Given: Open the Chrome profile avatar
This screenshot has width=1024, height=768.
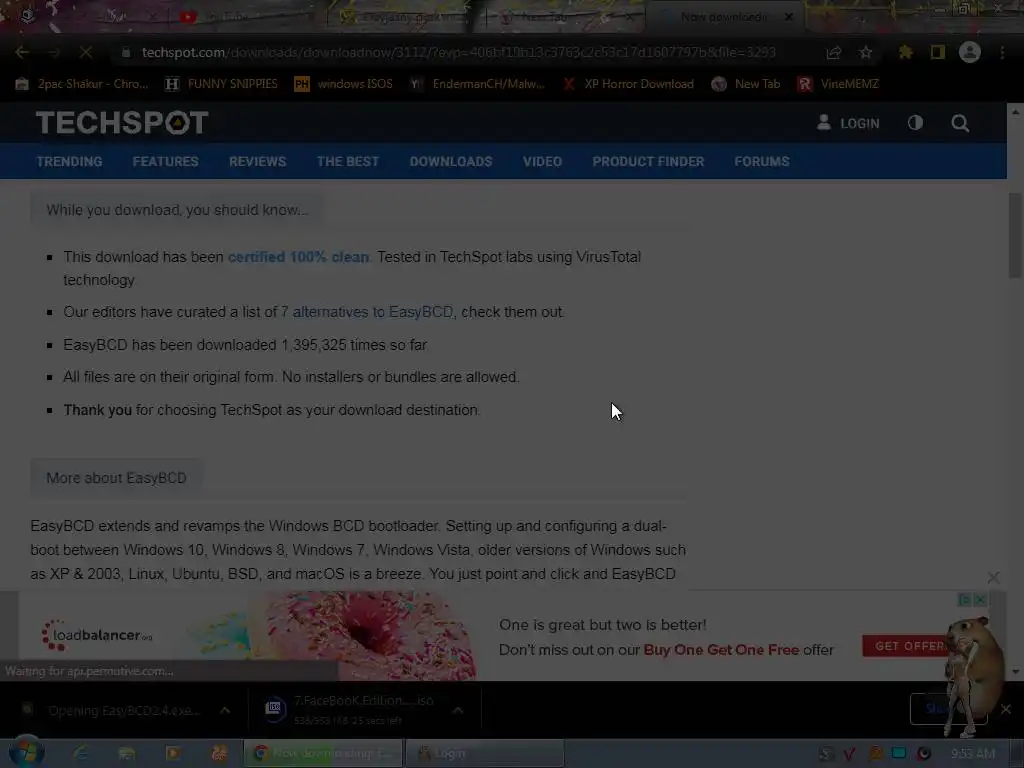Looking at the screenshot, I should (970, 52).
